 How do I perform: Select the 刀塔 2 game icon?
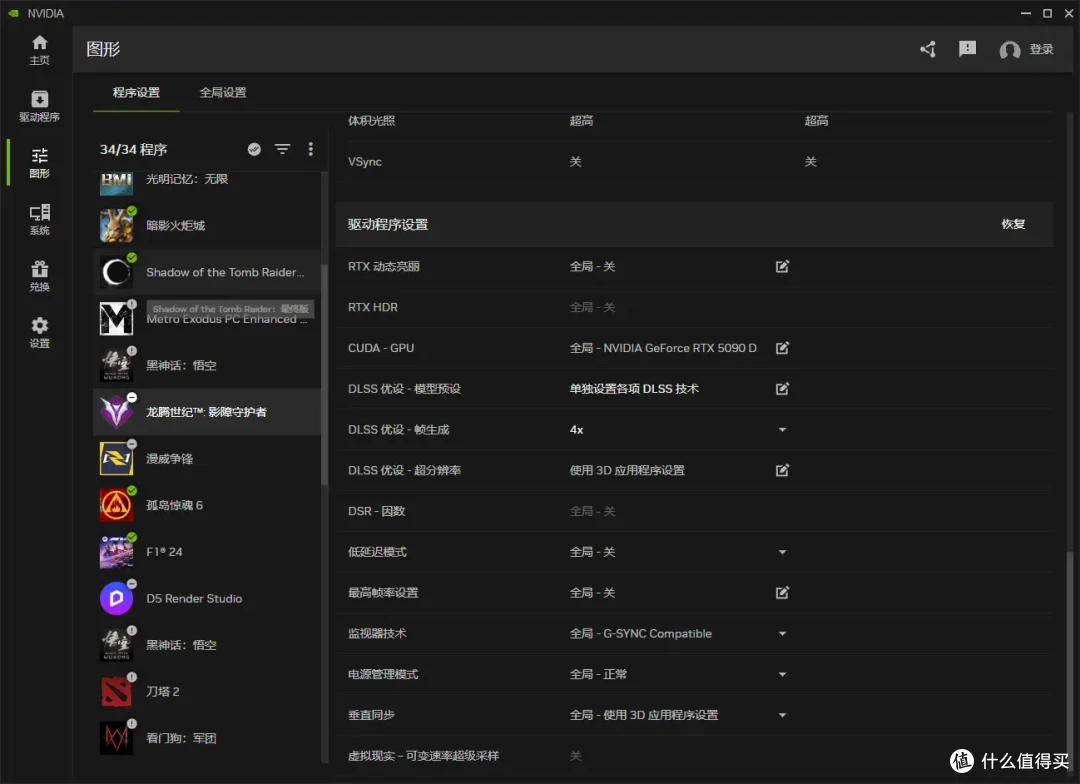(116, 692)
